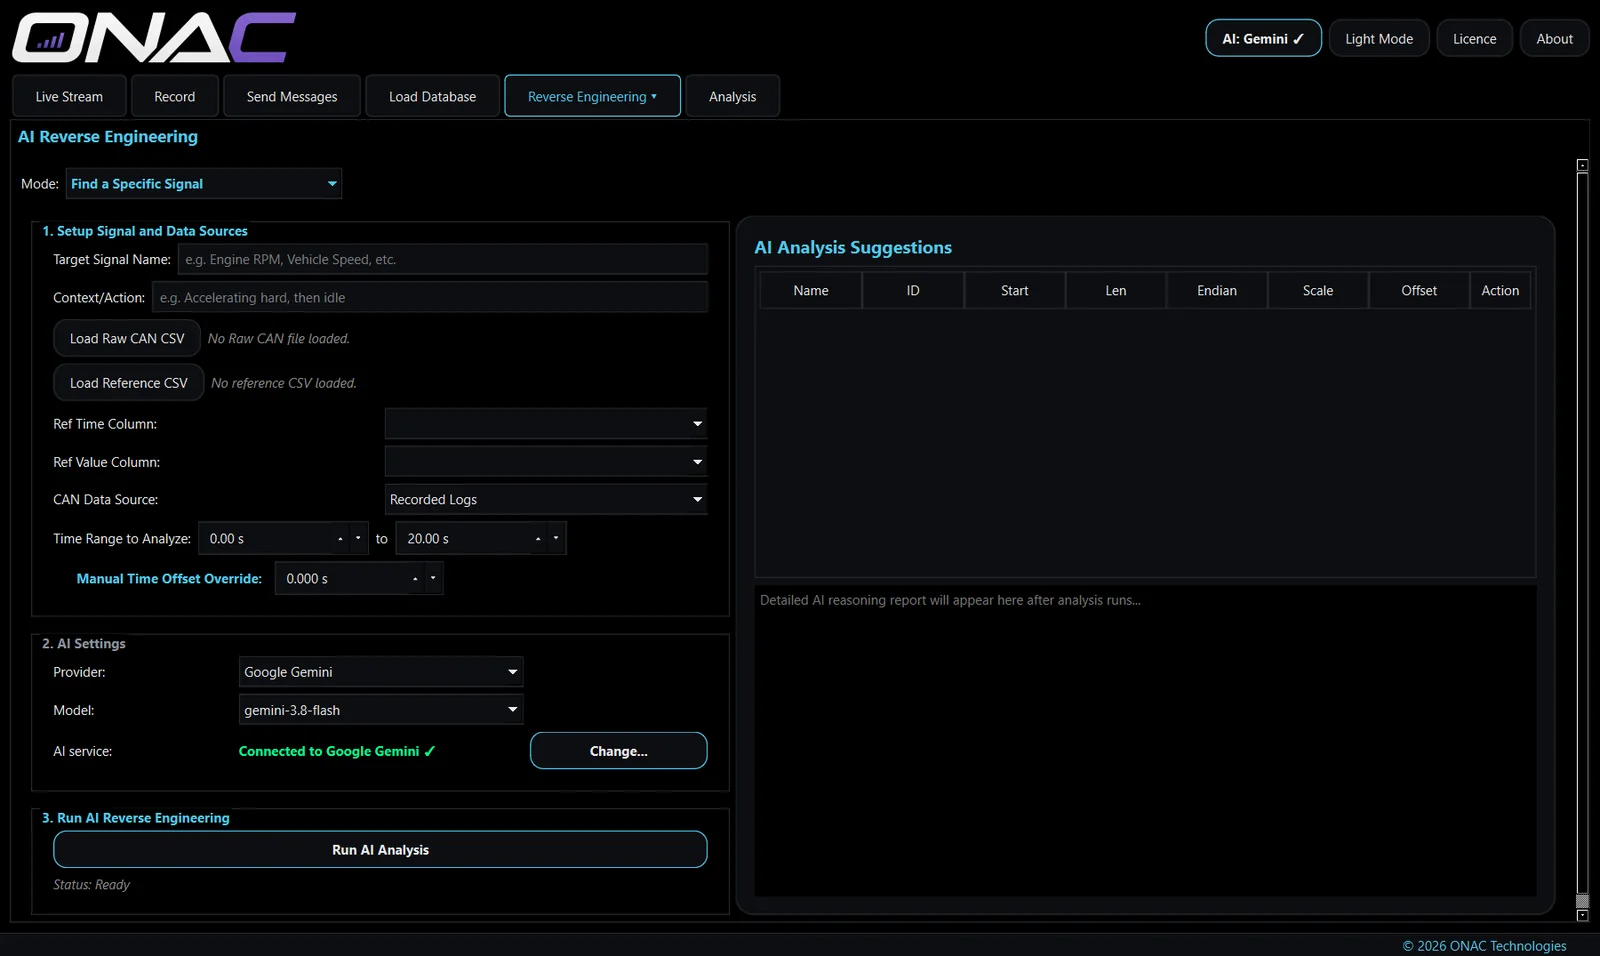
Task: Click the Offset column header
Action: click(x=1419, y=291)
